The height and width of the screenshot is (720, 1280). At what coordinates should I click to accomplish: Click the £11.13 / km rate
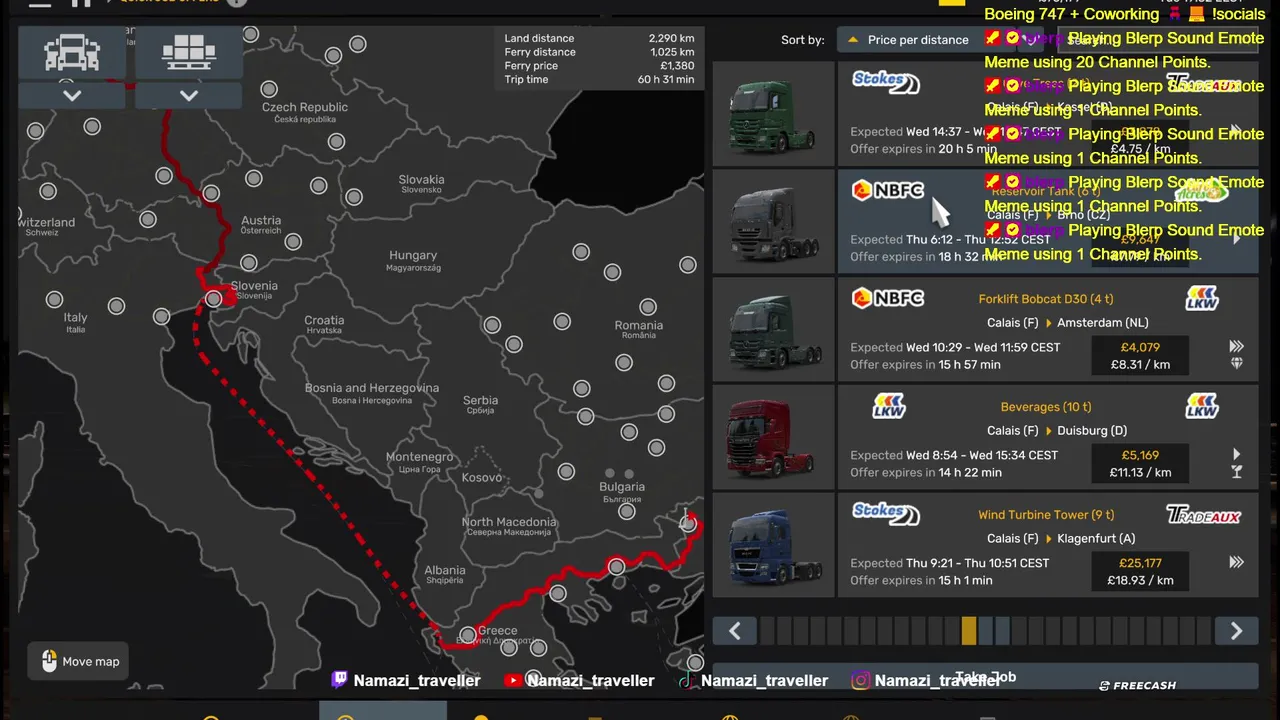tap(1140, 473)
